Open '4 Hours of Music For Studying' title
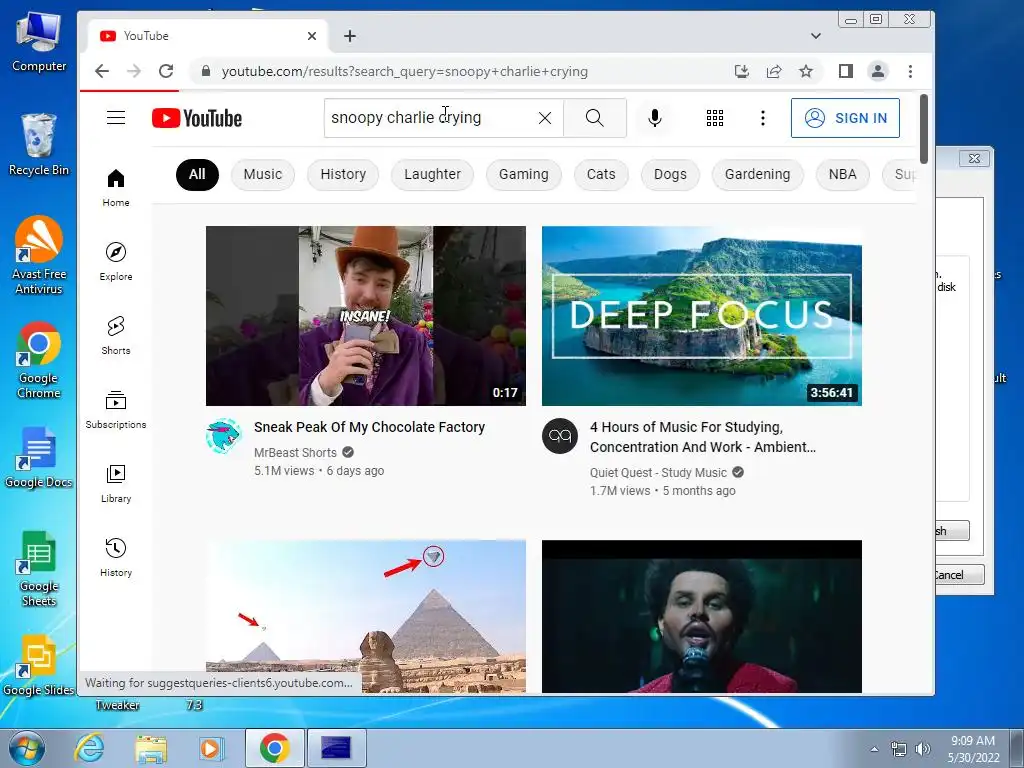The height and width of the screenshot is (768, 1024). tap(703, 437)
